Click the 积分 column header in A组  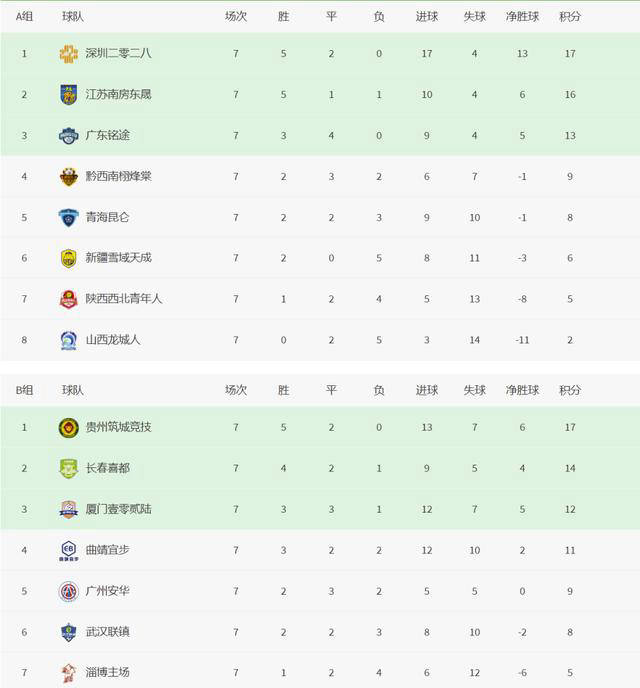570,16
